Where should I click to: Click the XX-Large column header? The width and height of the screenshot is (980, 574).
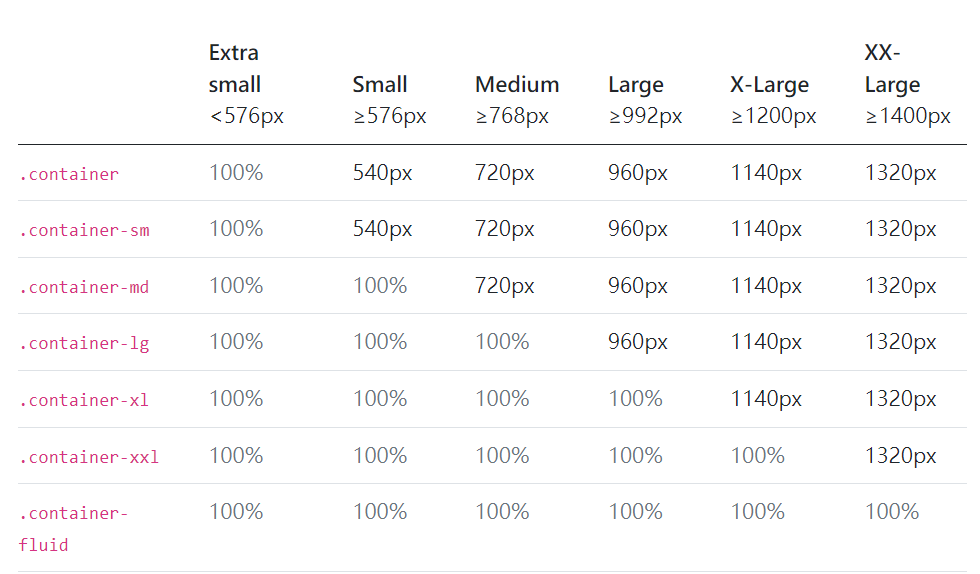point(892,68)
